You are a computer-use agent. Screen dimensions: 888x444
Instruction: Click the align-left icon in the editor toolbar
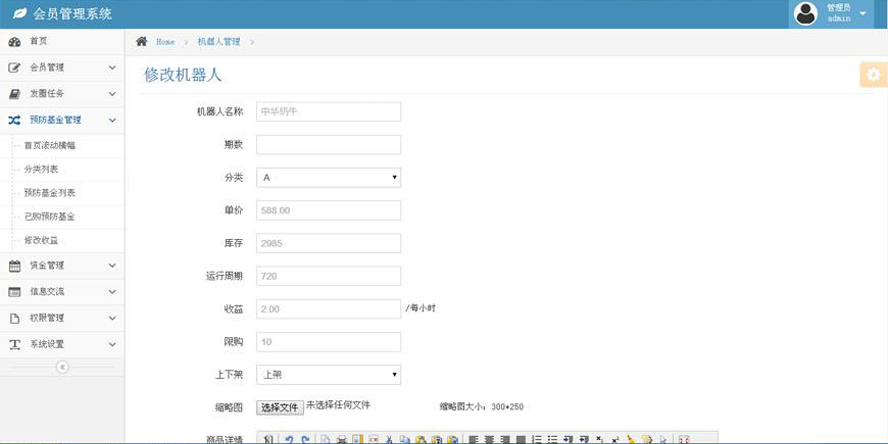click(473, 439)
